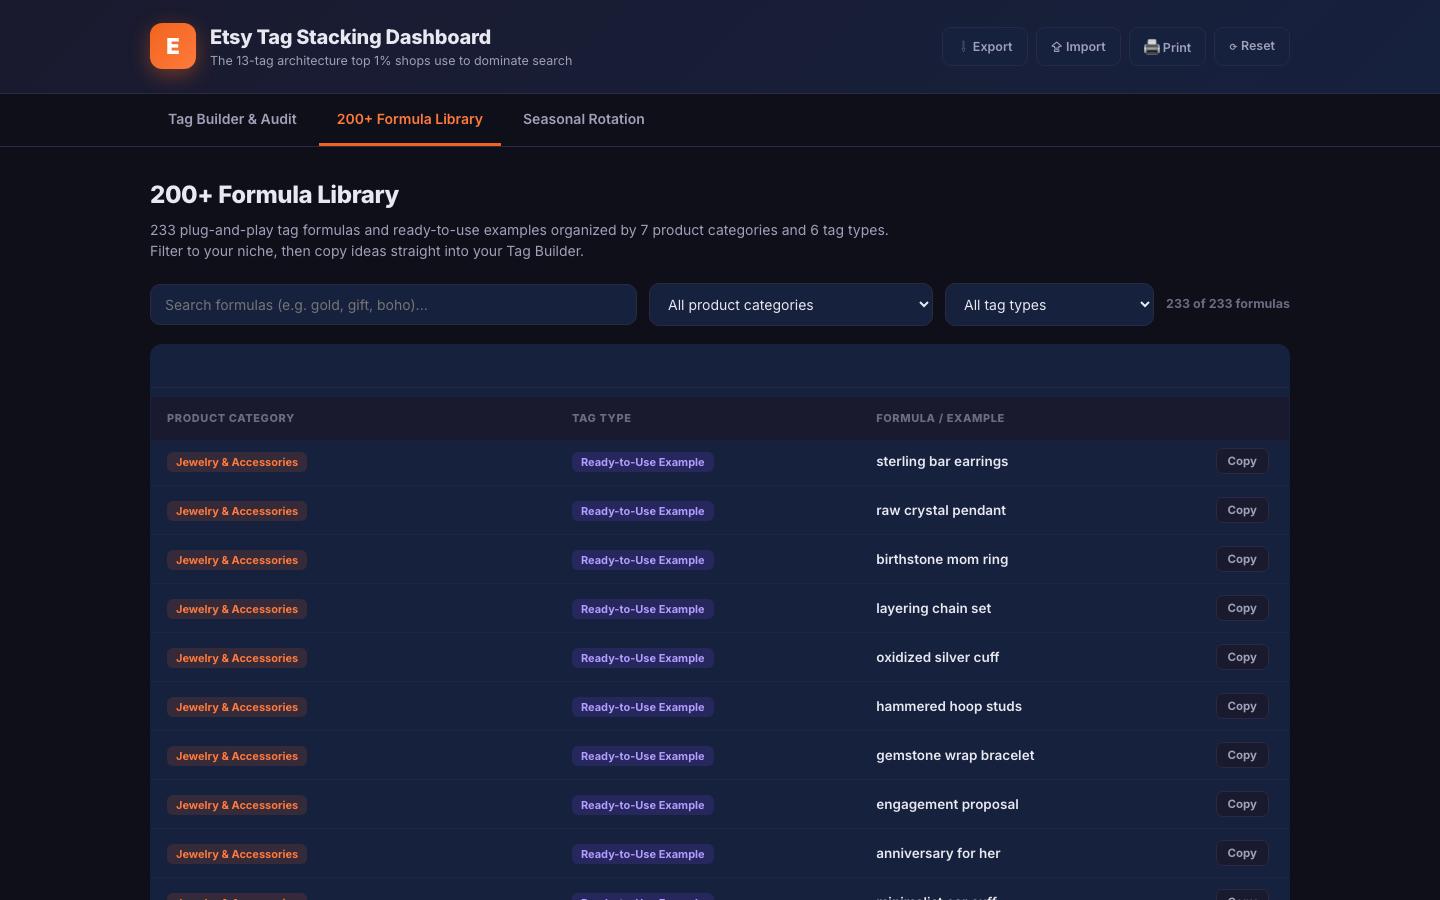
Task: Click the category badge in gemstone wrap bracelet row
Action: click(x=237, y=756)
